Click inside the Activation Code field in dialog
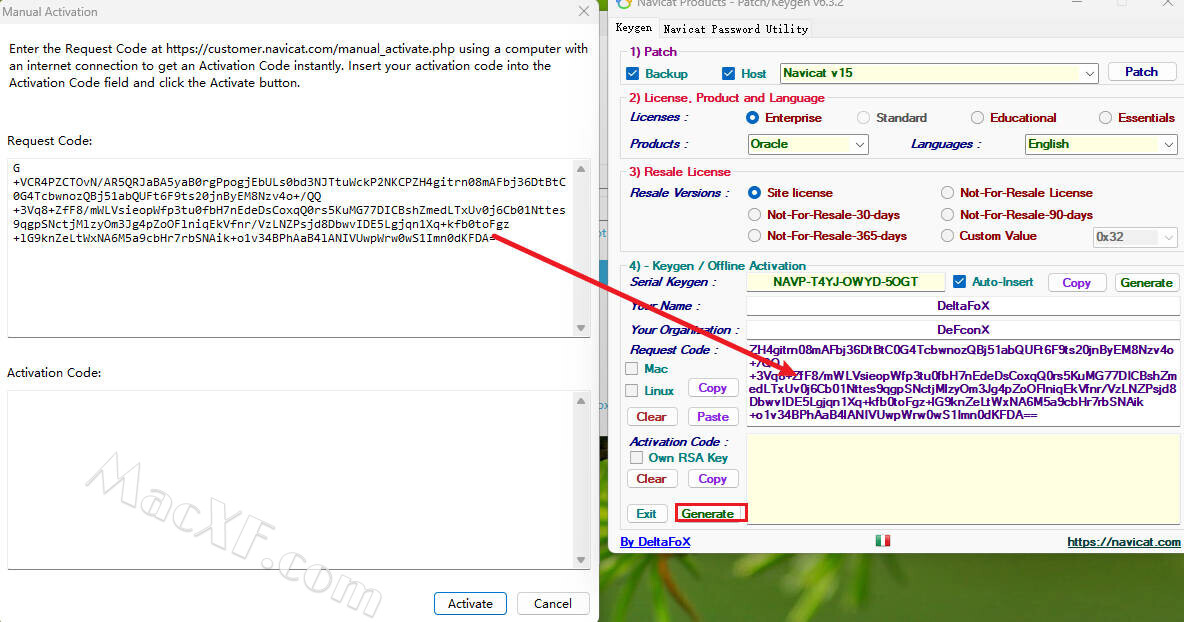 290,478
